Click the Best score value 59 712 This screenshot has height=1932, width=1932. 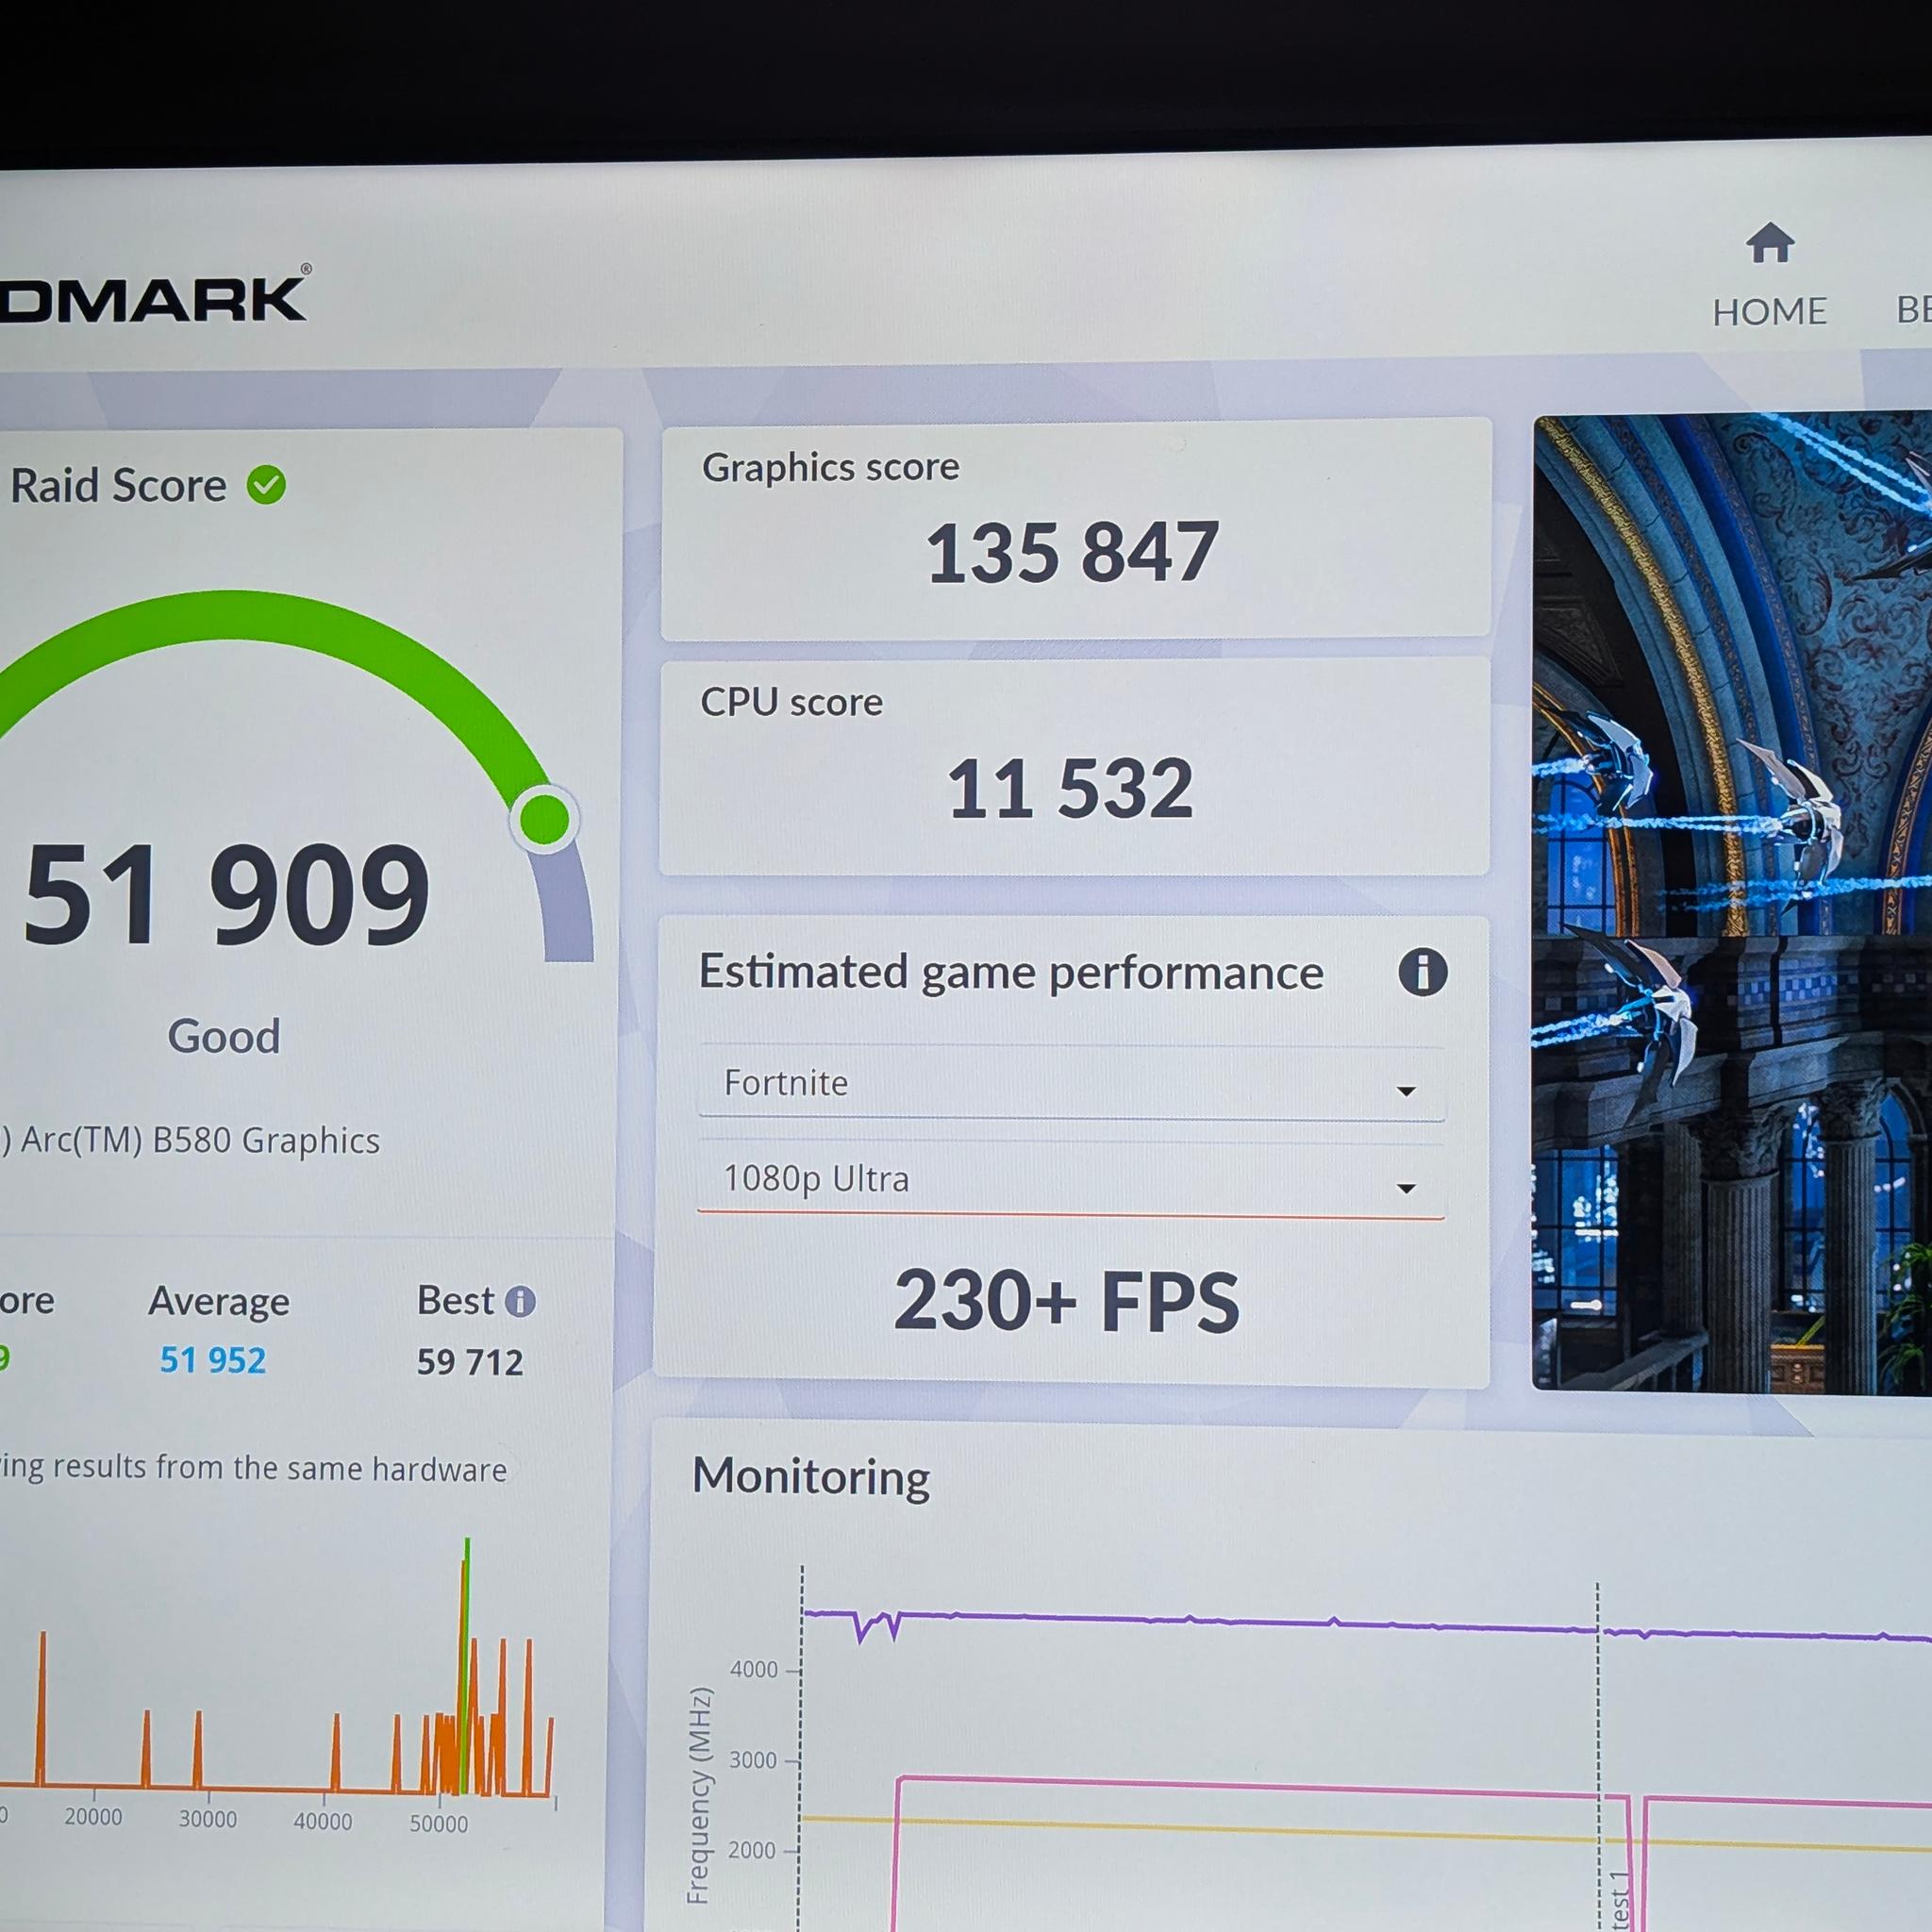click(x=470, y=1362)
